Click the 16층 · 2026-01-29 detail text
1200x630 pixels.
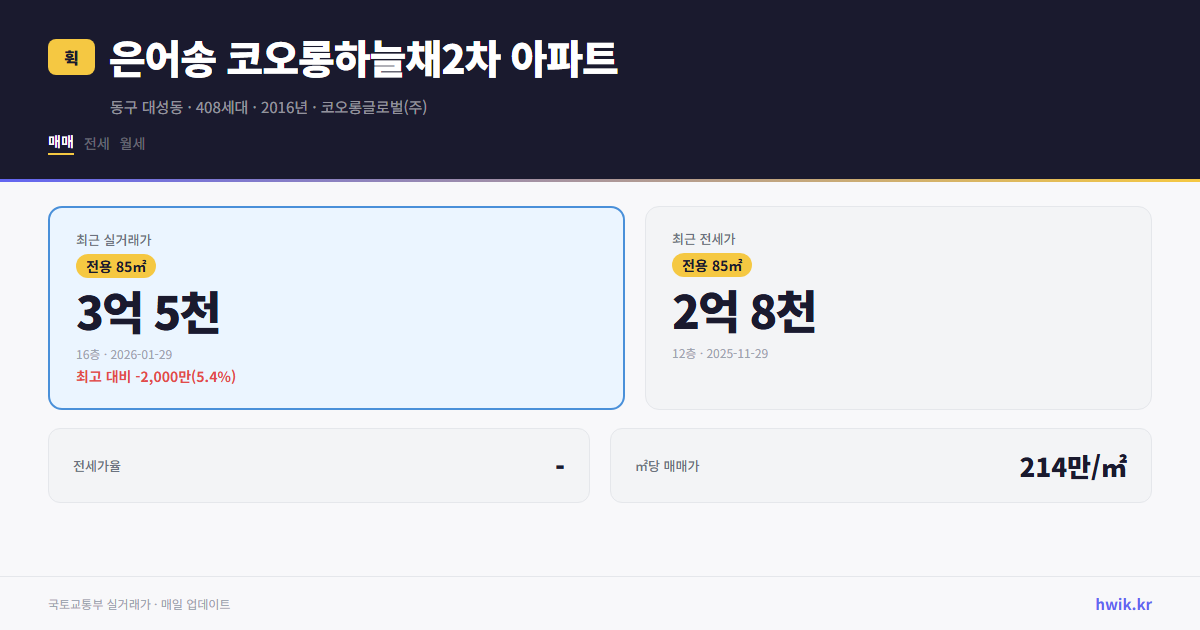(122, 354)
